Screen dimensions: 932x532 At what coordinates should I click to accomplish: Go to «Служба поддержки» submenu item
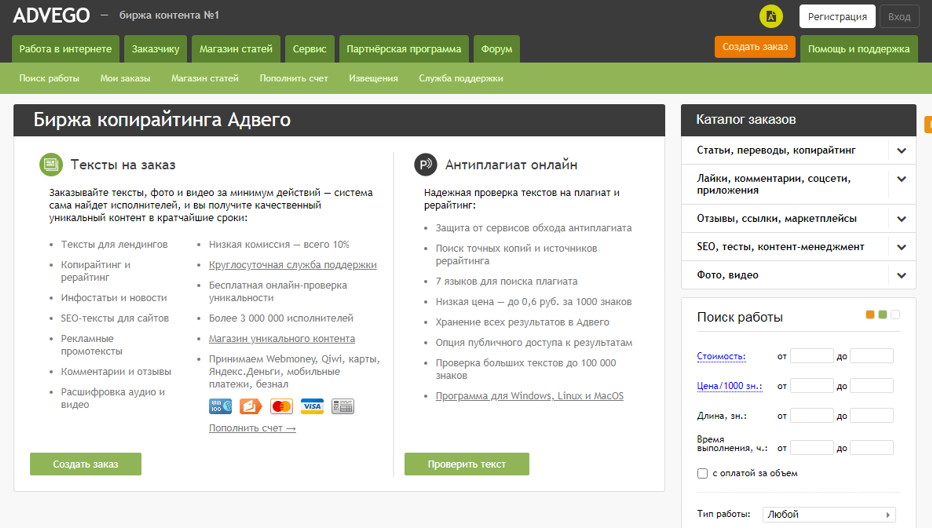pyautogui.click(x=461, y=78)
